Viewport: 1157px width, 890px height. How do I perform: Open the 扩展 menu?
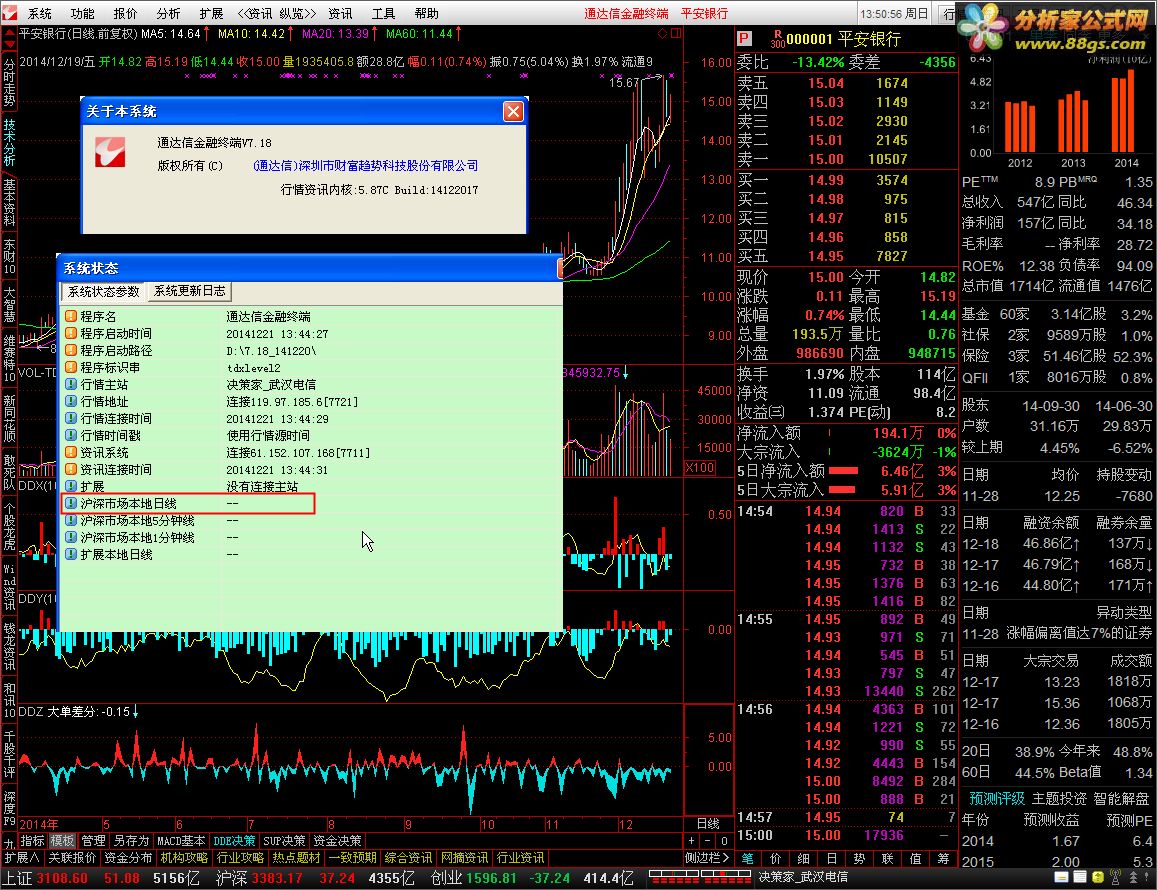211,13
